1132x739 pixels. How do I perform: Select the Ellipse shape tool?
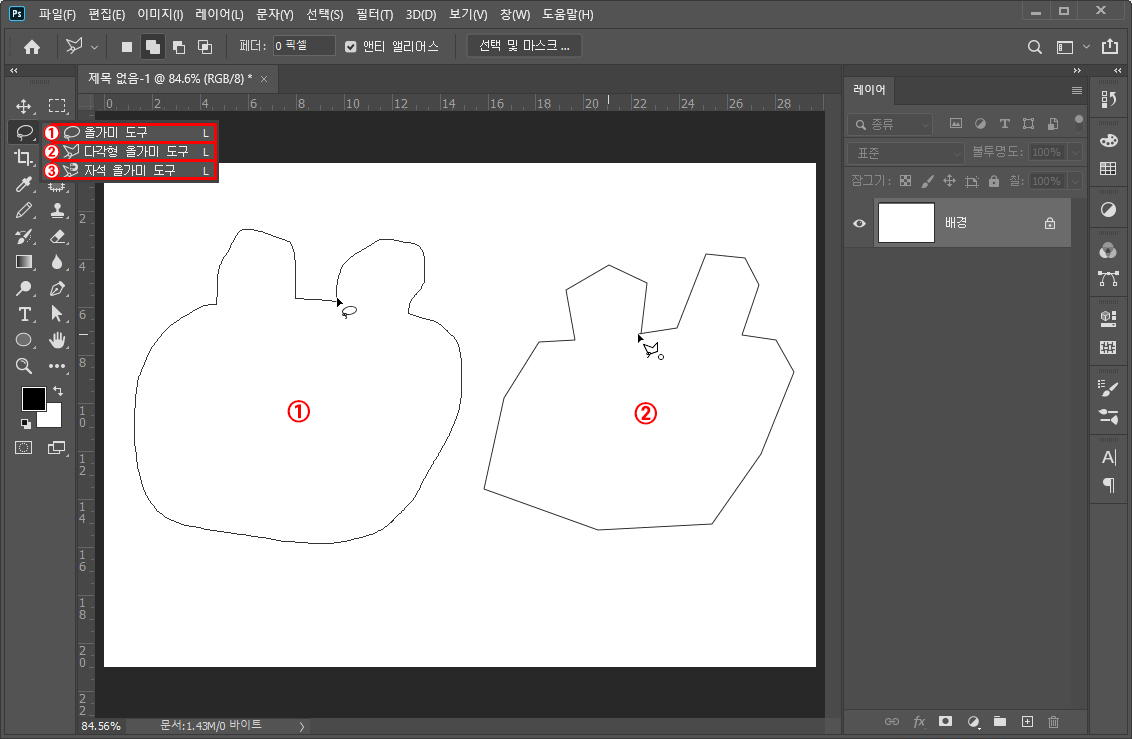[x=24, y=340]
